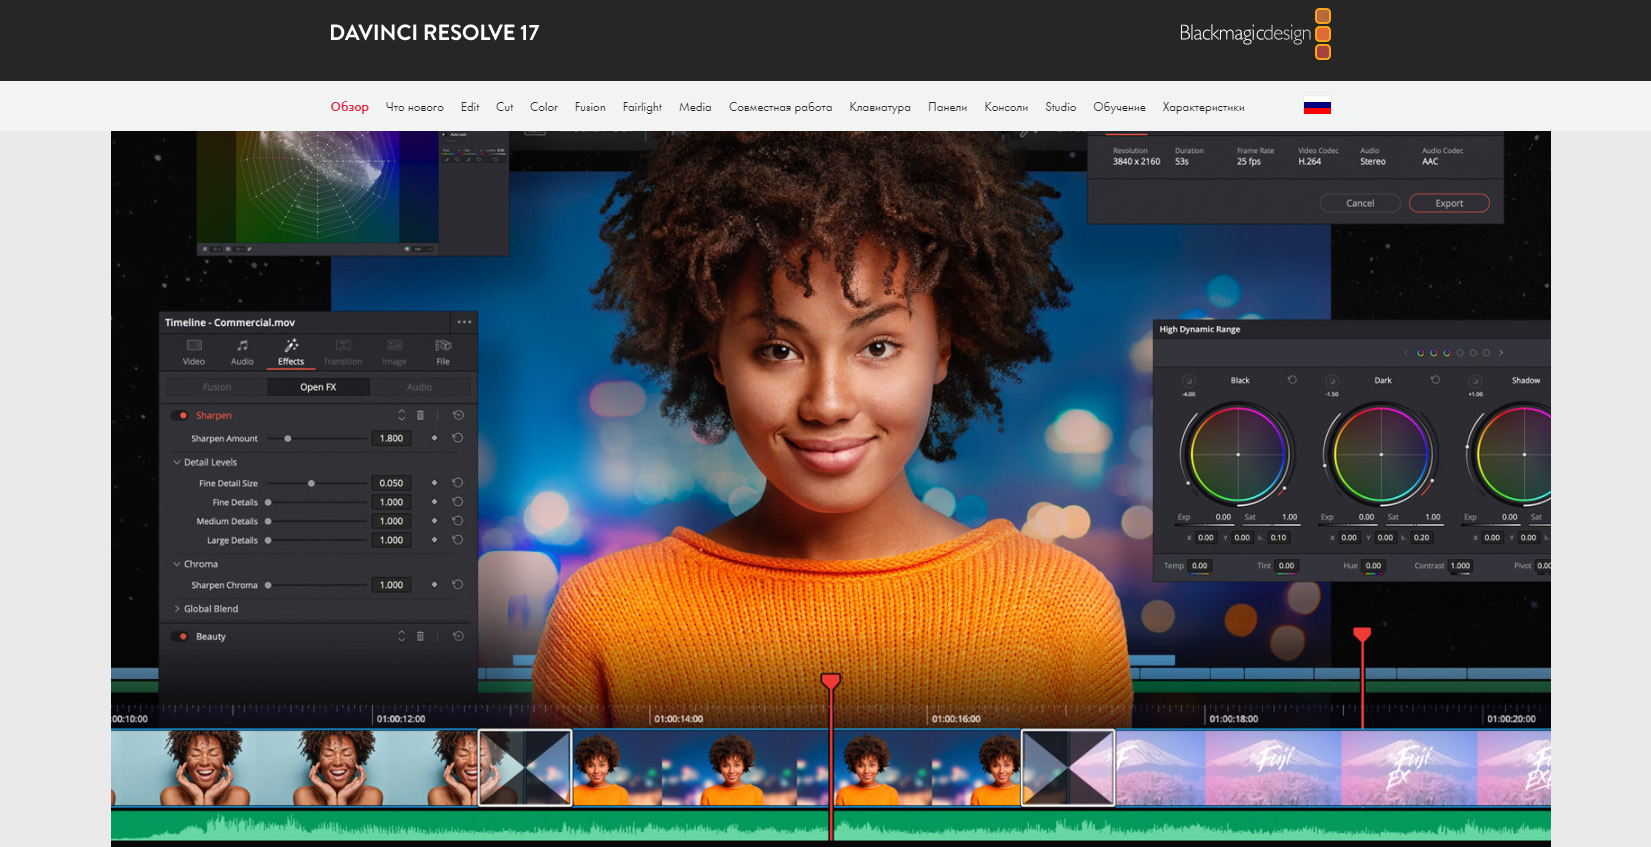Screen dimensions: 1651x847
Task: Adjust the Sharpen Amount slider
Action: point(317,438)
